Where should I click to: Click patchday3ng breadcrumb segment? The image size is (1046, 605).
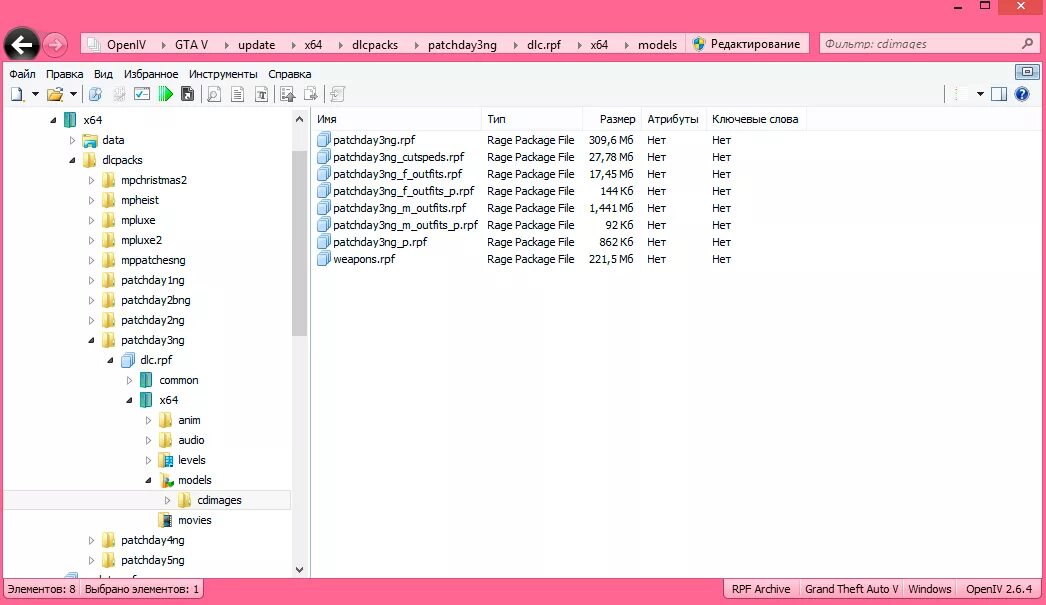[462, 45]
